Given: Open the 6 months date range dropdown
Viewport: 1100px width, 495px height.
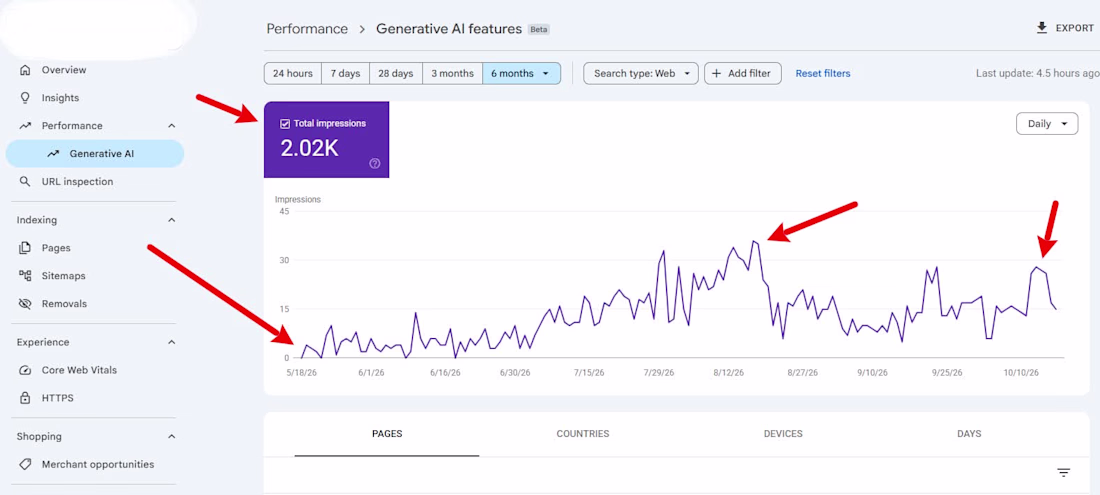Looking at the screenshot, I should [521, 74].
